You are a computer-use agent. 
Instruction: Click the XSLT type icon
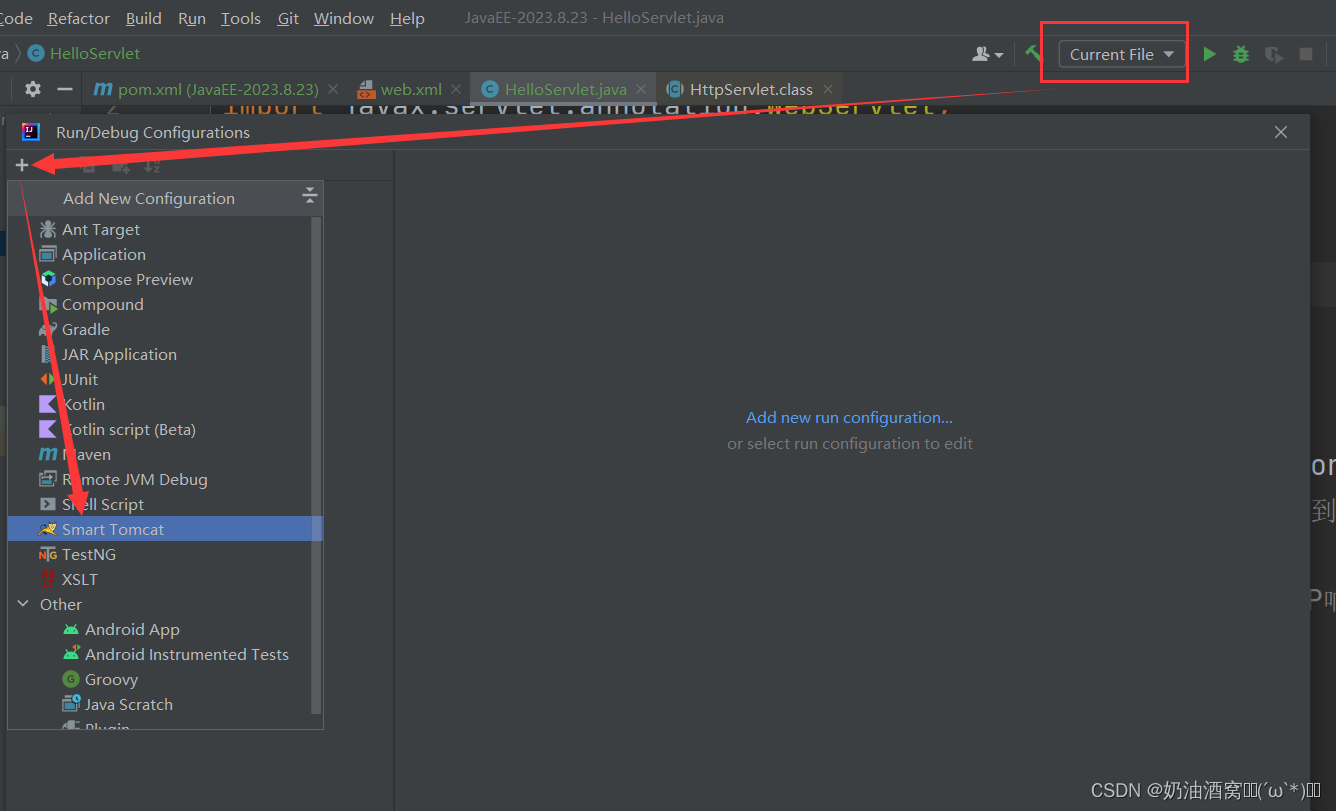point(48,579)
